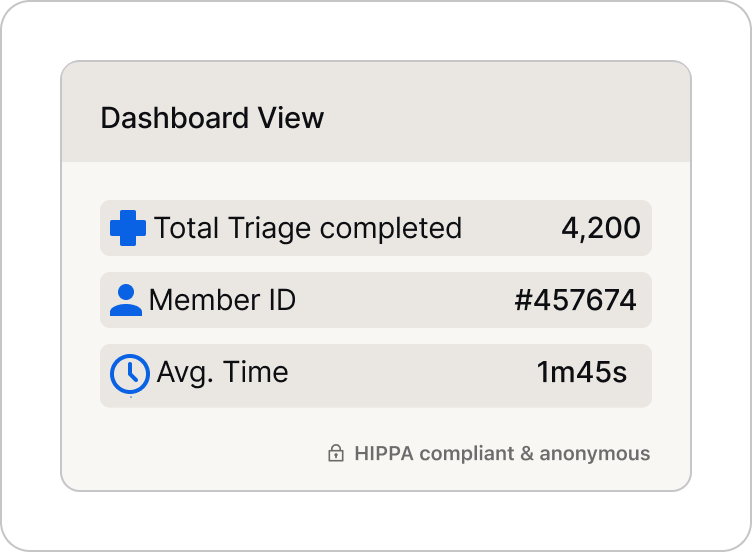
Task: Click the value '4,200'
Action: pos(600,228)
